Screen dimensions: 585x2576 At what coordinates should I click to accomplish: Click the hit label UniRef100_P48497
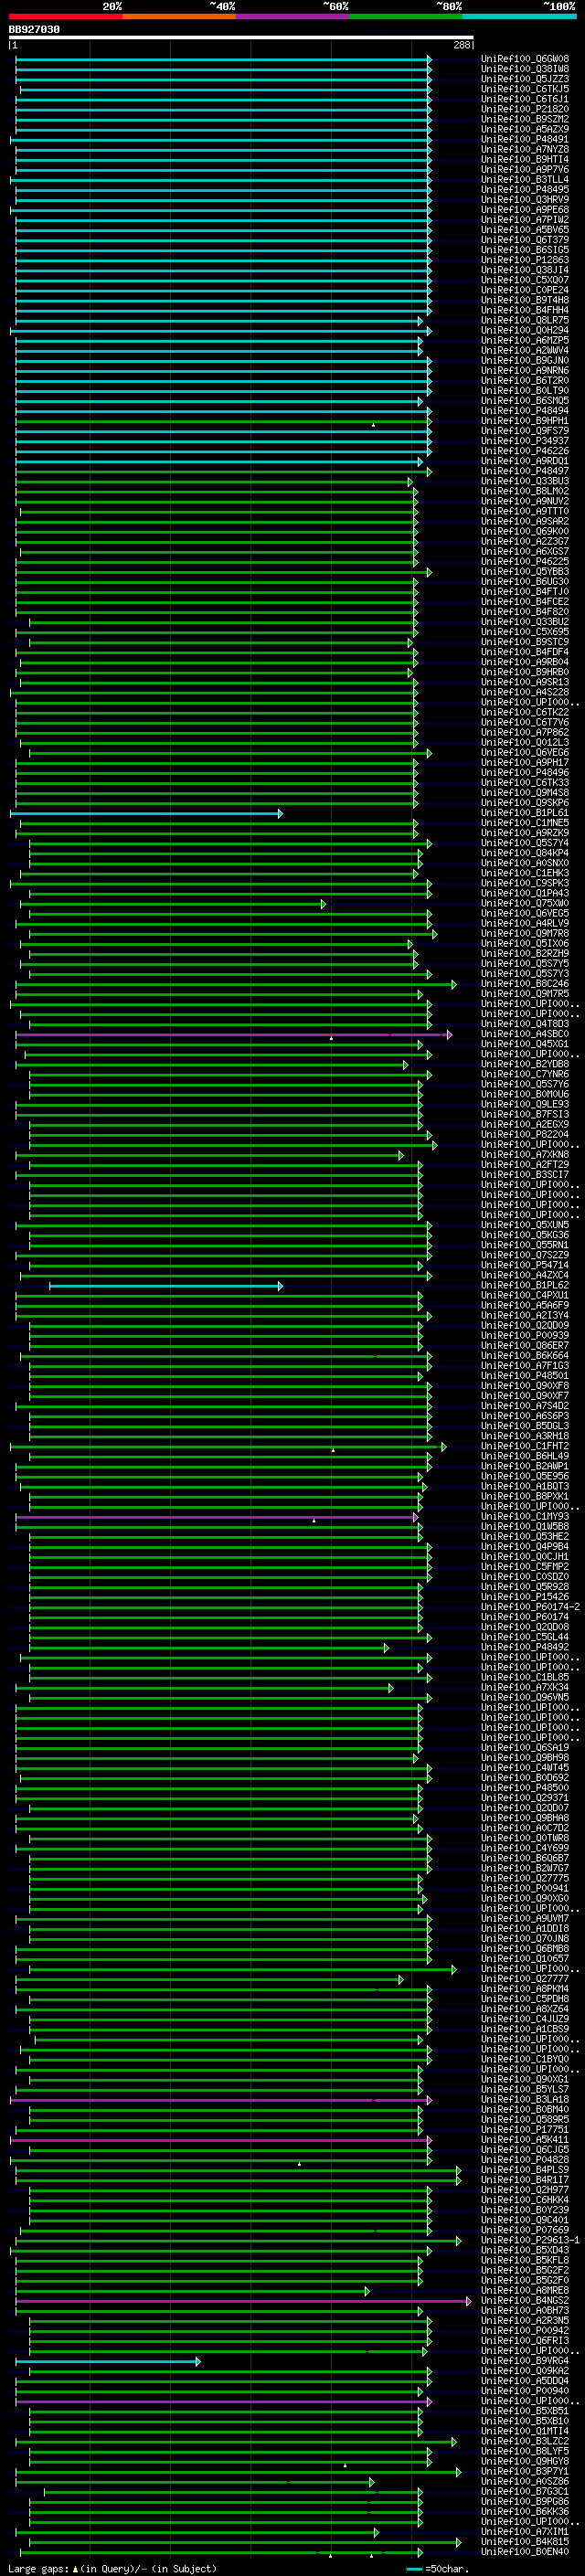(525, 471)
